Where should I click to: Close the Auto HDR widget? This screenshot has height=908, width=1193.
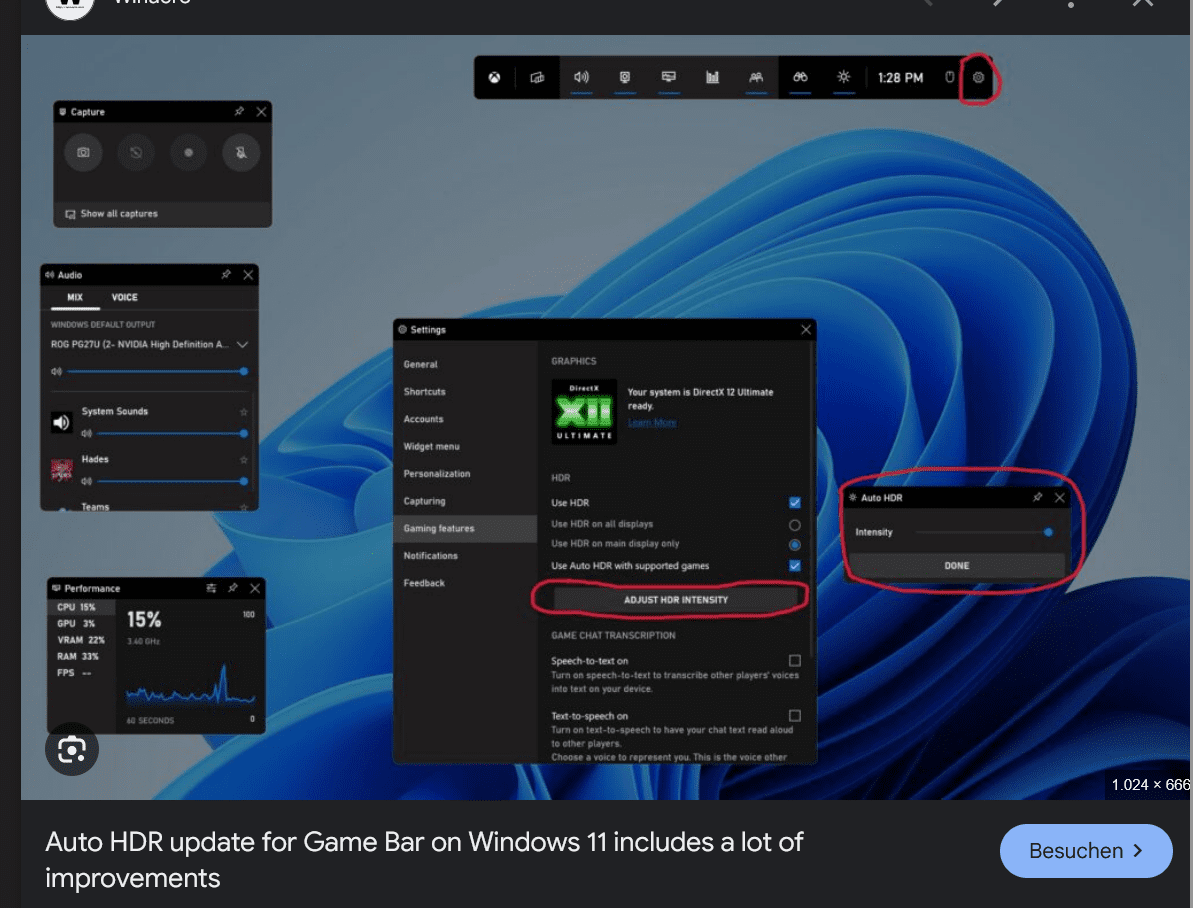[1060, 497]
